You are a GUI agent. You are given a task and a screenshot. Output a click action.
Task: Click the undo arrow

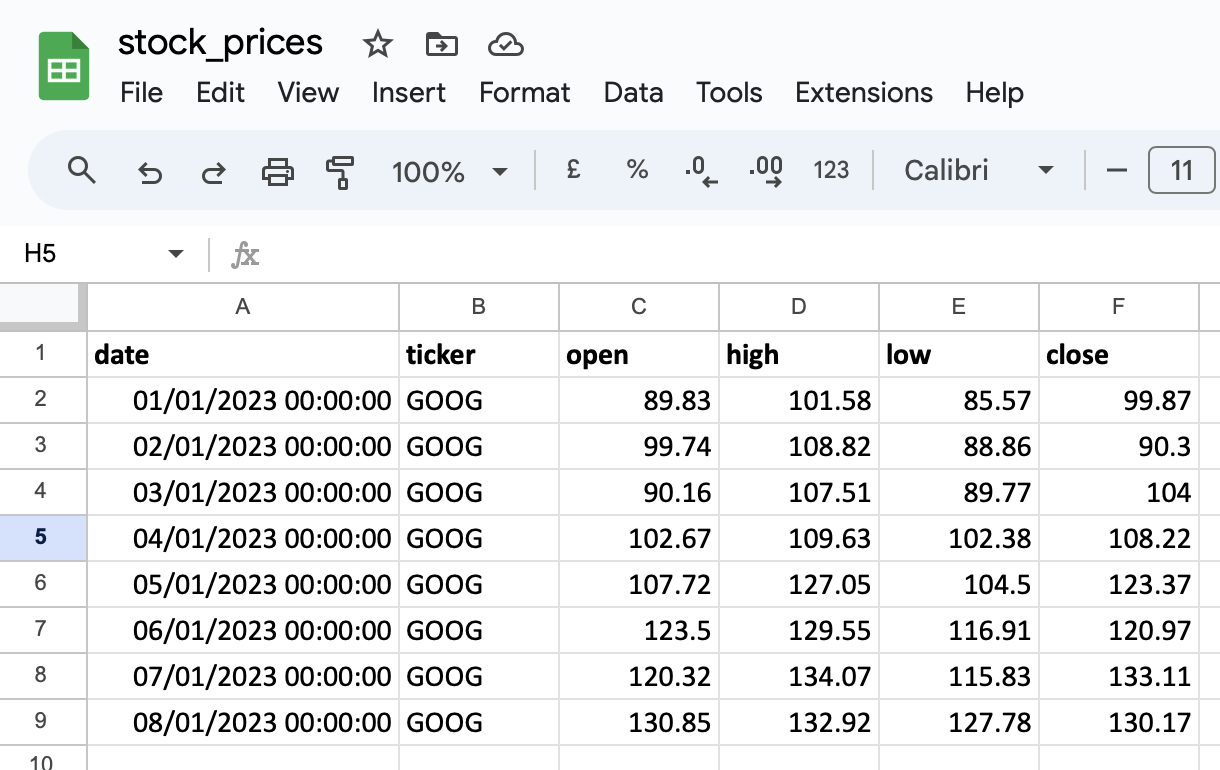[x=149, y=173]
